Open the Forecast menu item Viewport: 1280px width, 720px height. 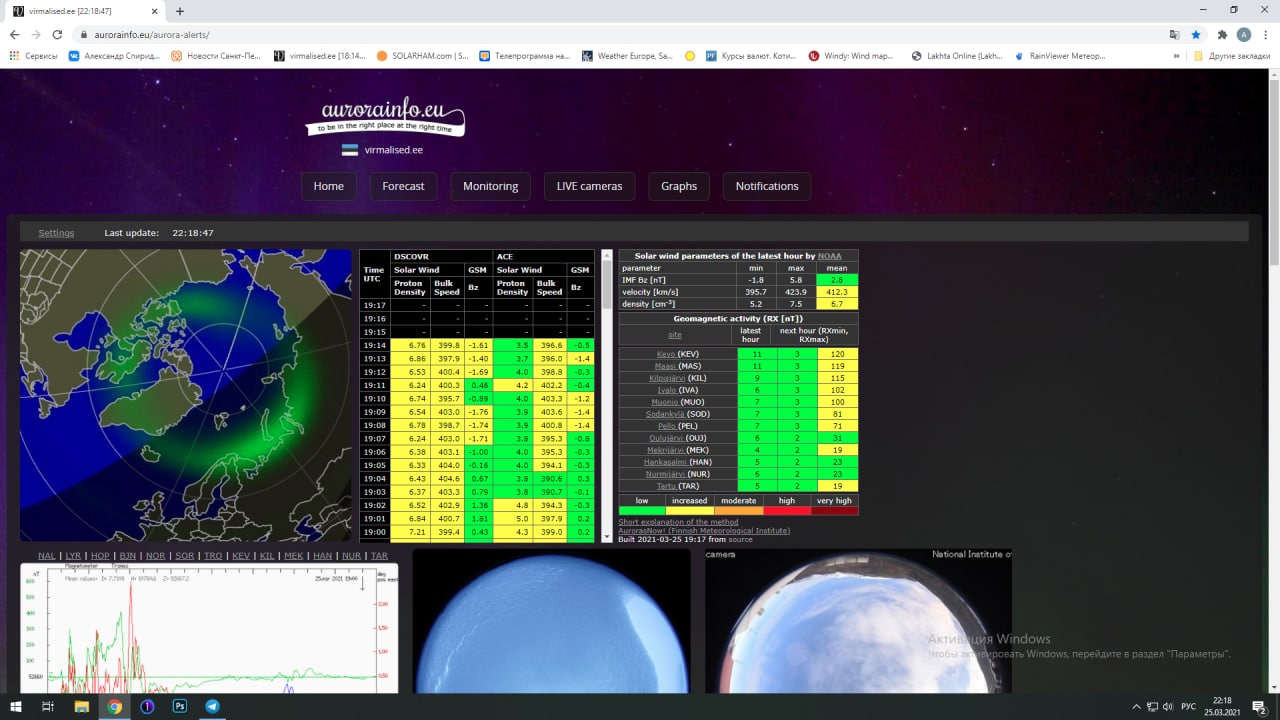coord(403,186)
